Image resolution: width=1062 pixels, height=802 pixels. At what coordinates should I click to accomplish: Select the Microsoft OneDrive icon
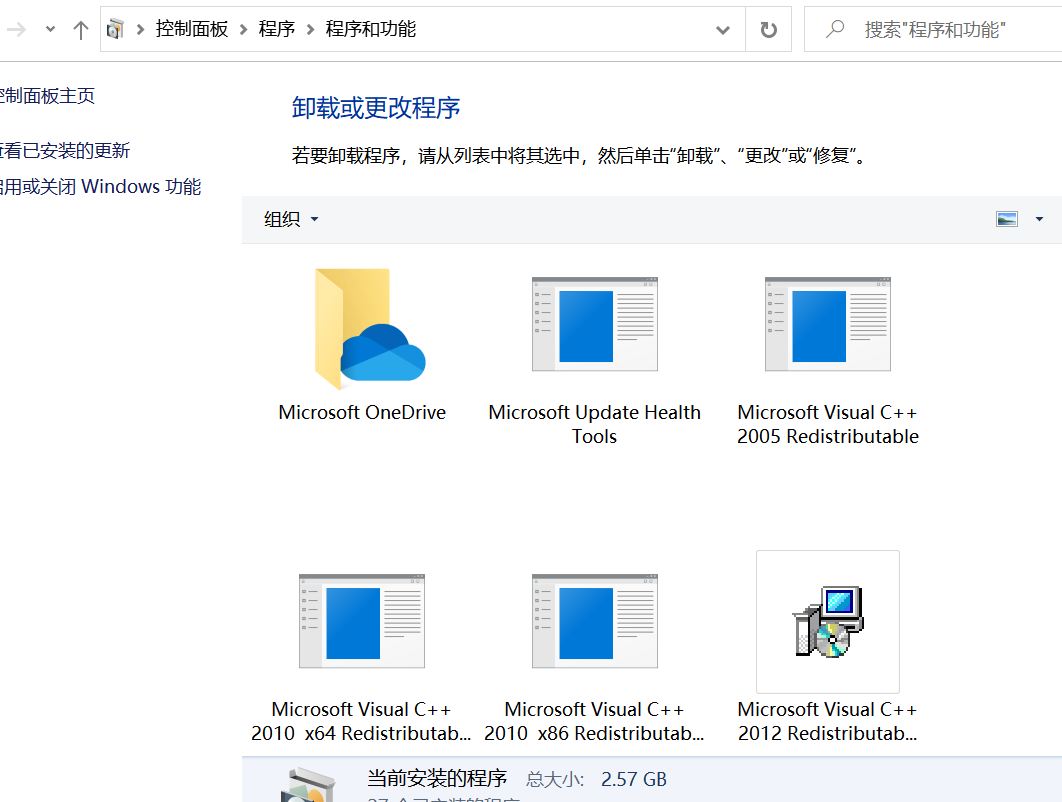tap(370, 329)
